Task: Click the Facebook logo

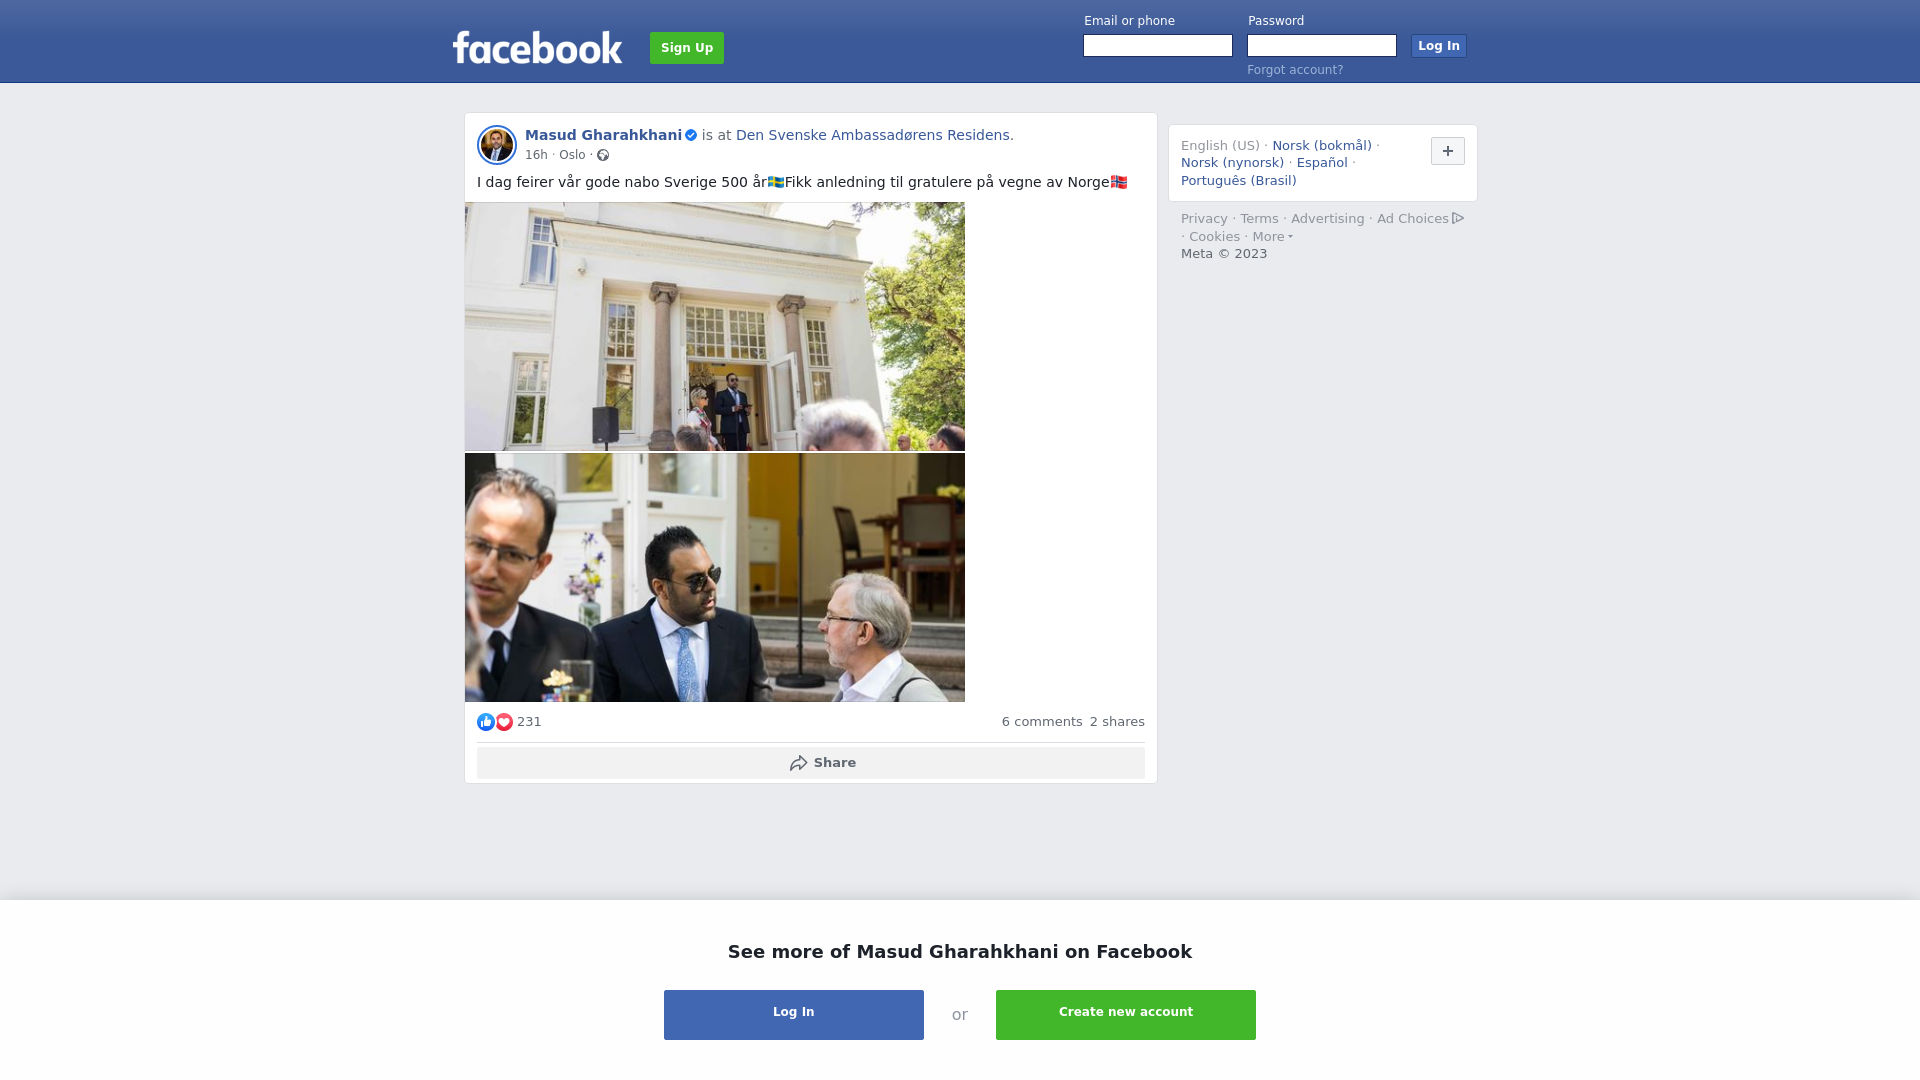Action: pos(537,47)
